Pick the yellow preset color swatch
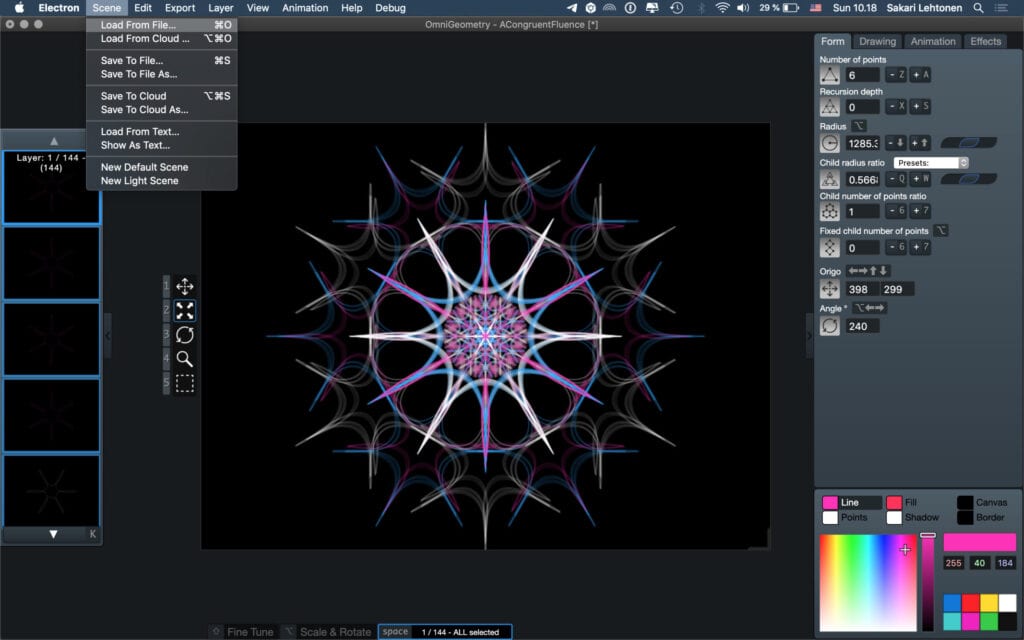 click(989, 602)
